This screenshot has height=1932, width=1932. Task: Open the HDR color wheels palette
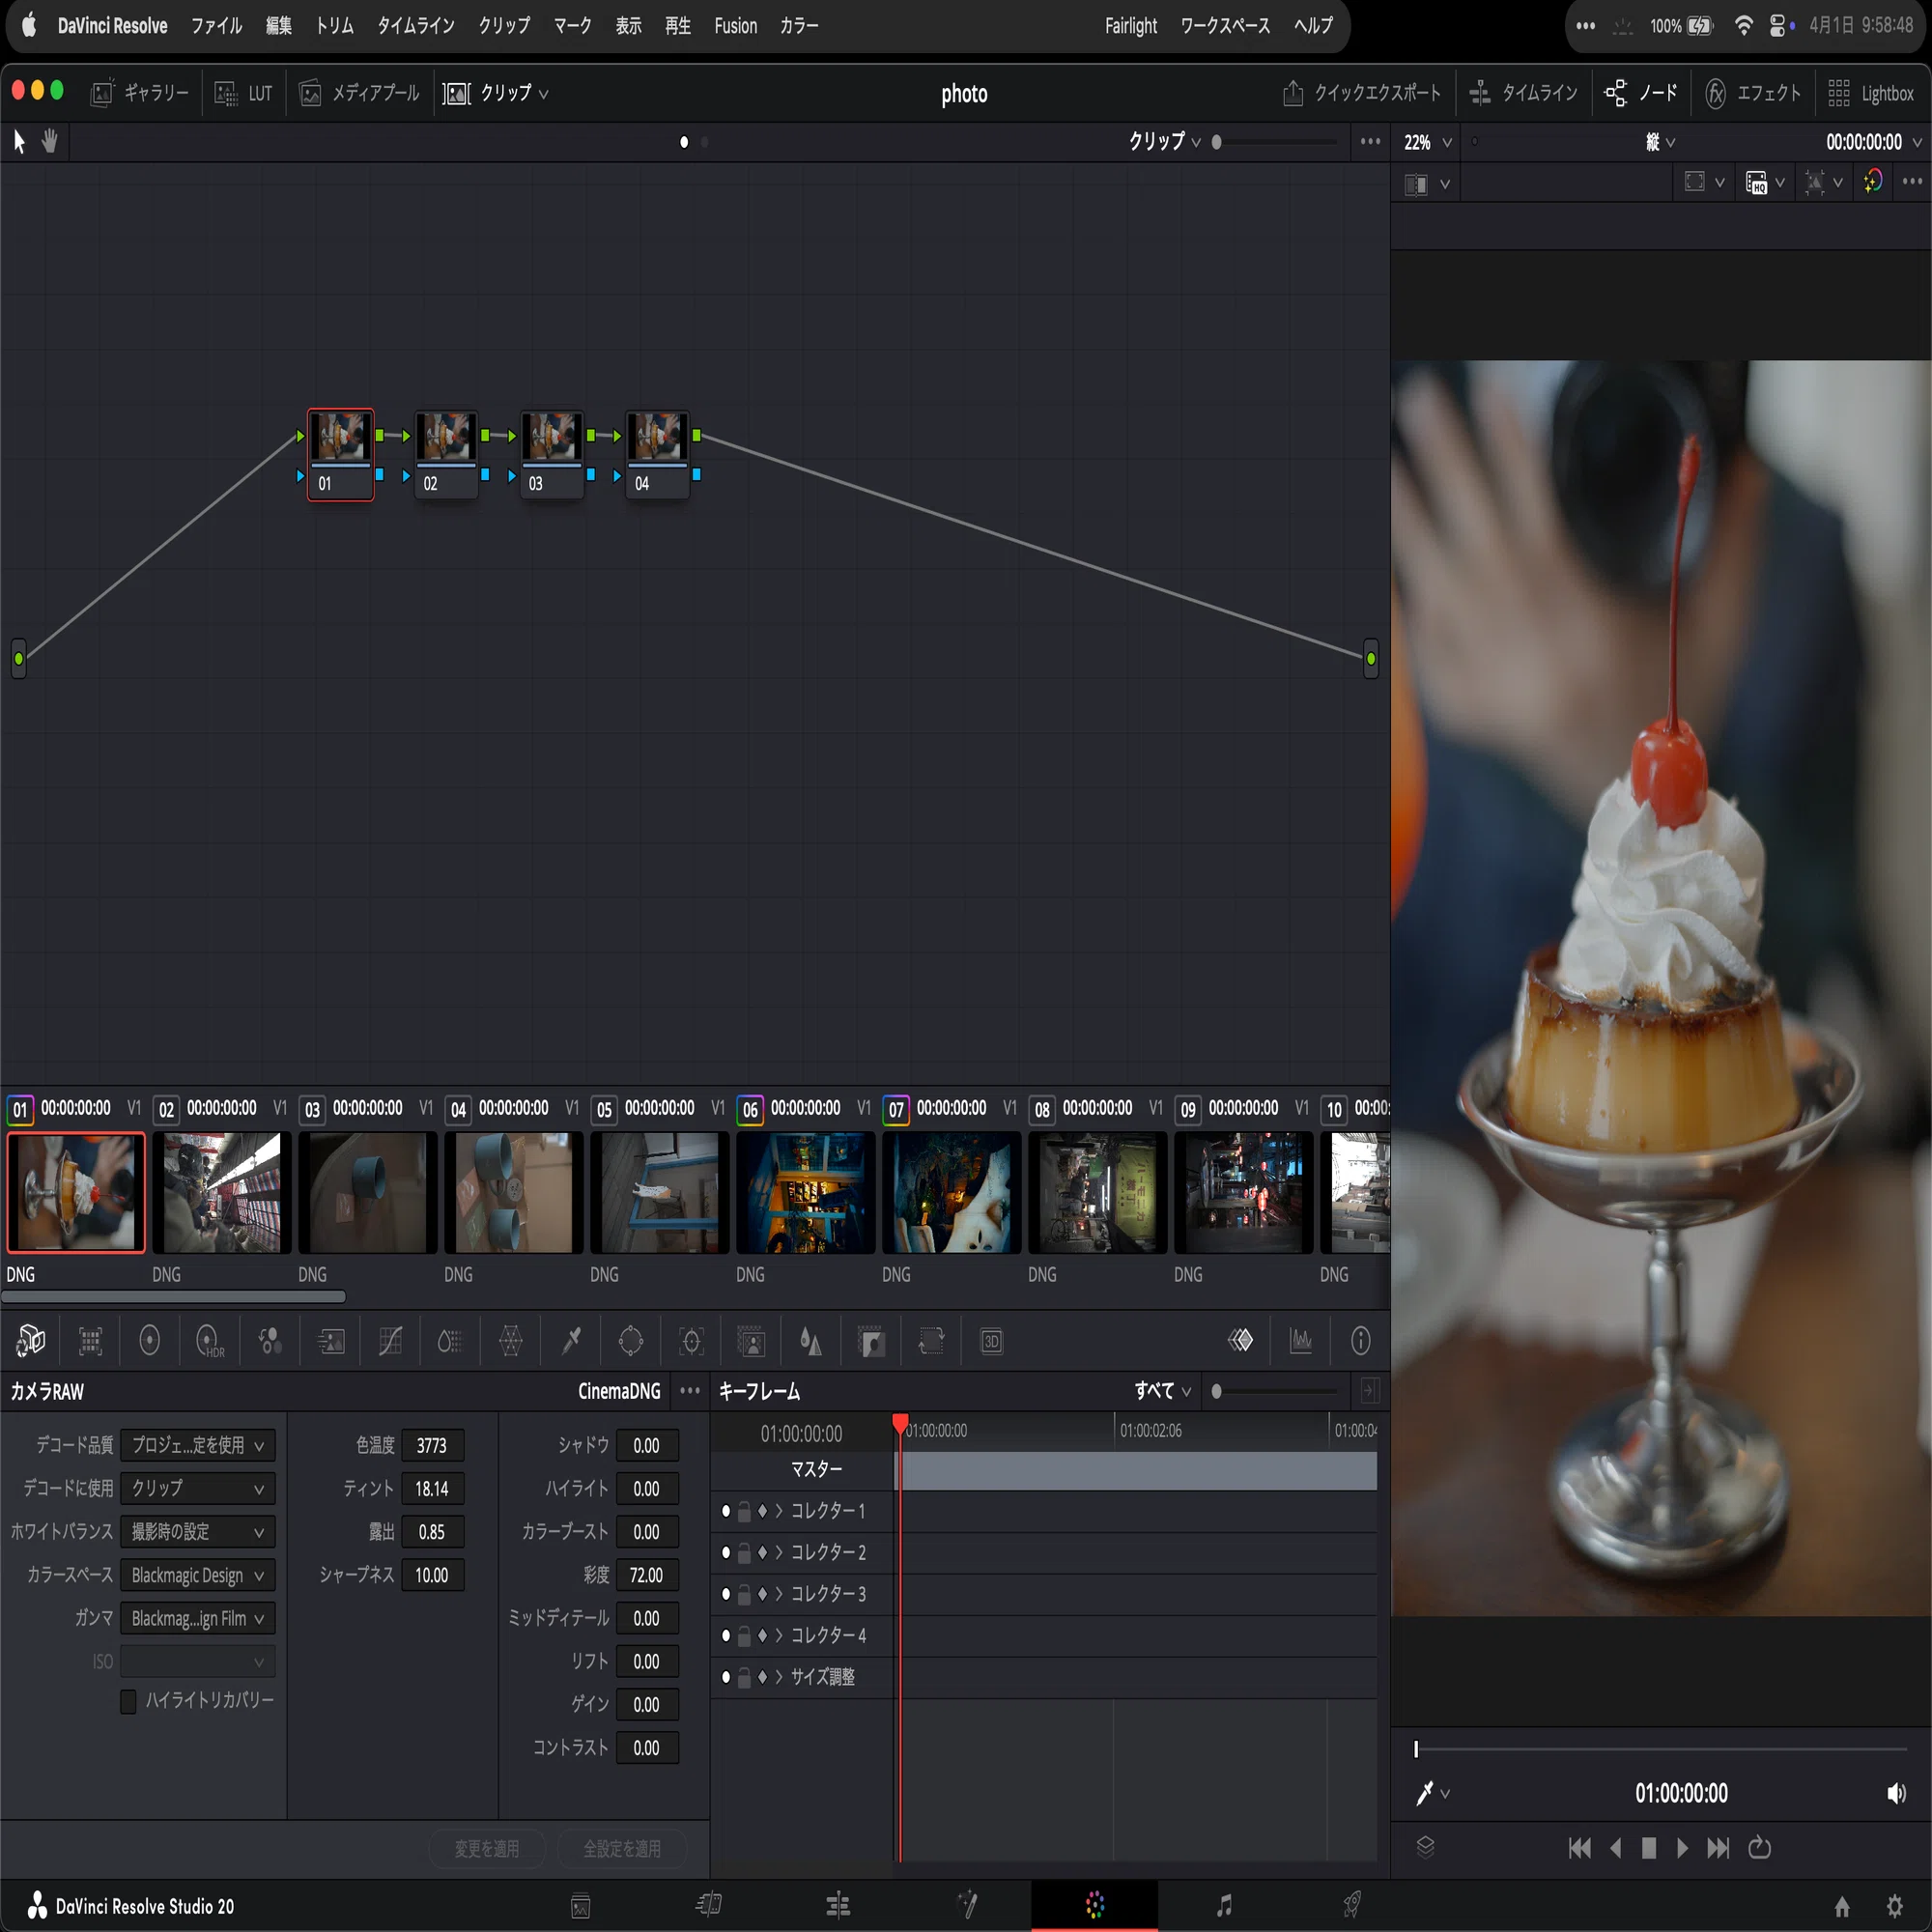[x=210, y=1341]
